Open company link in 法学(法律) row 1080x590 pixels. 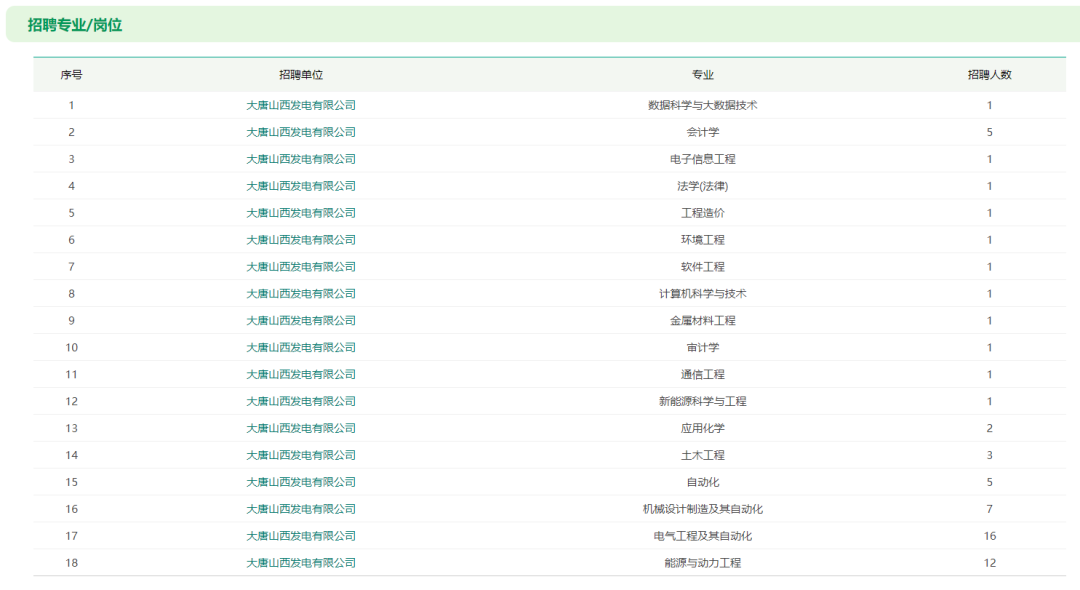[301, 186]
